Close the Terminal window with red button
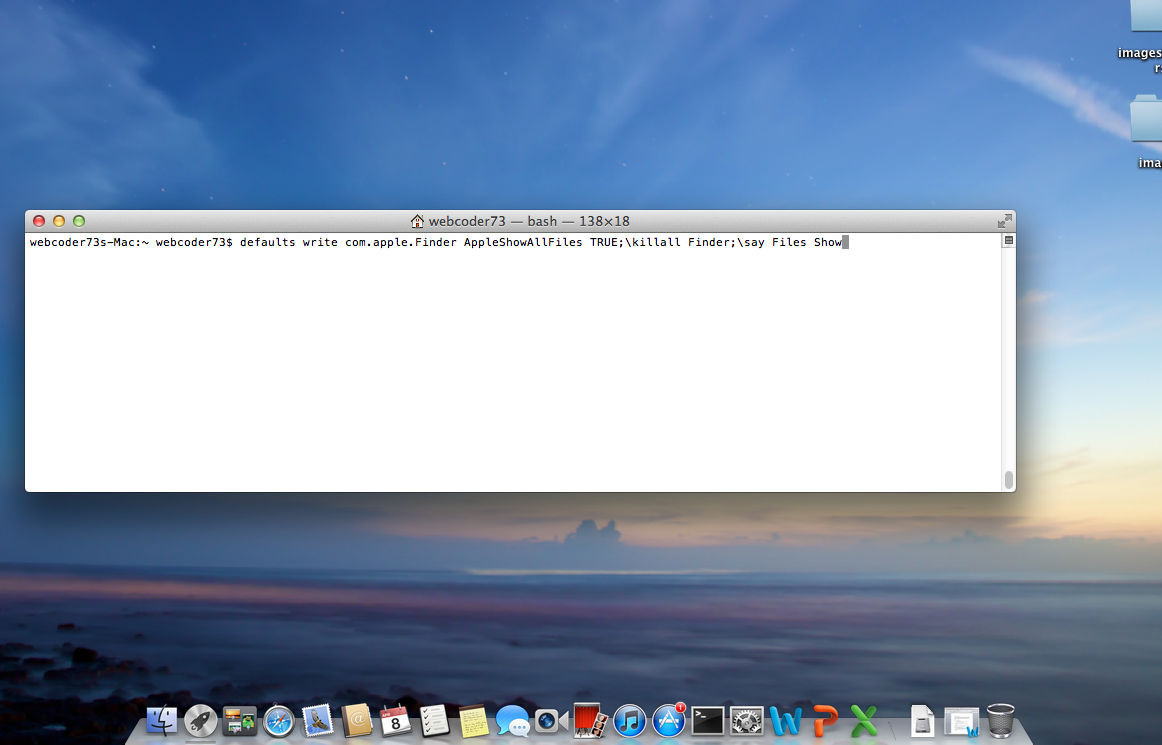 (39, 221)
